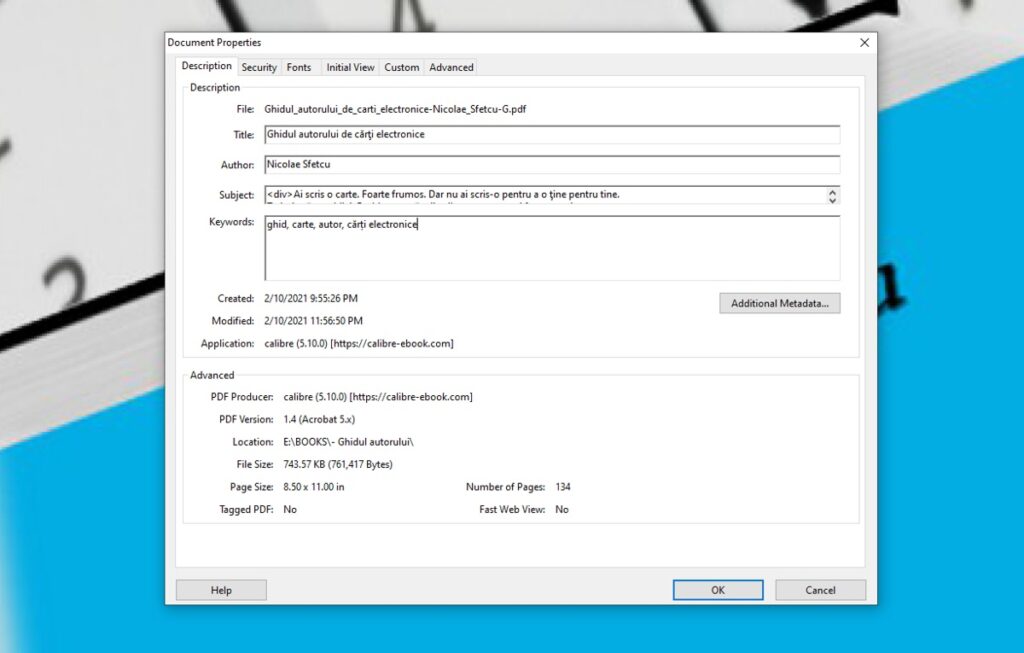1024x653 pixels.
Task: Cancel the Document Properties dialog
Action: tap(820, 590)
